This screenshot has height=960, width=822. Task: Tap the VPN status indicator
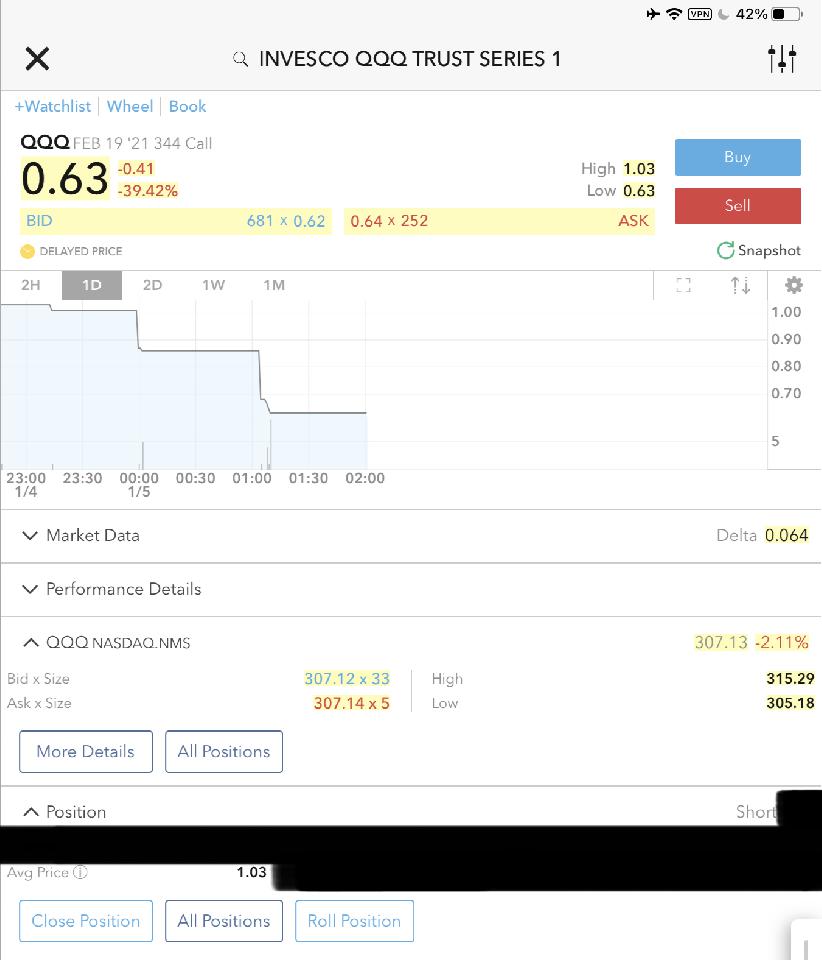[700, 13]
